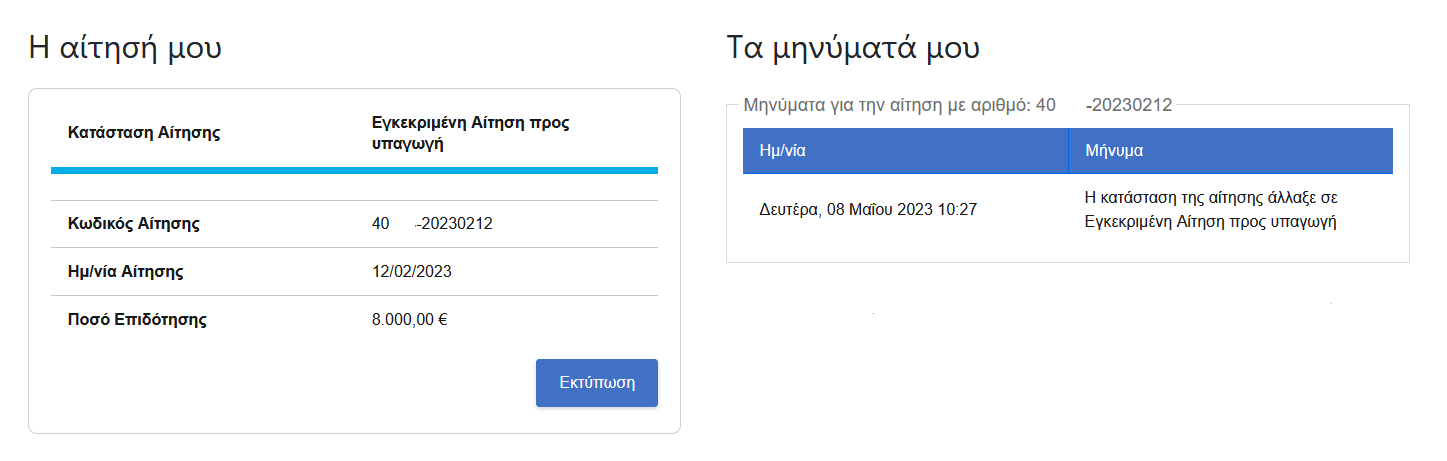Click the application code value ending in 20230212 in the card
The width and height of the screenshot is (1447, 461).
(x=432, y=224)
